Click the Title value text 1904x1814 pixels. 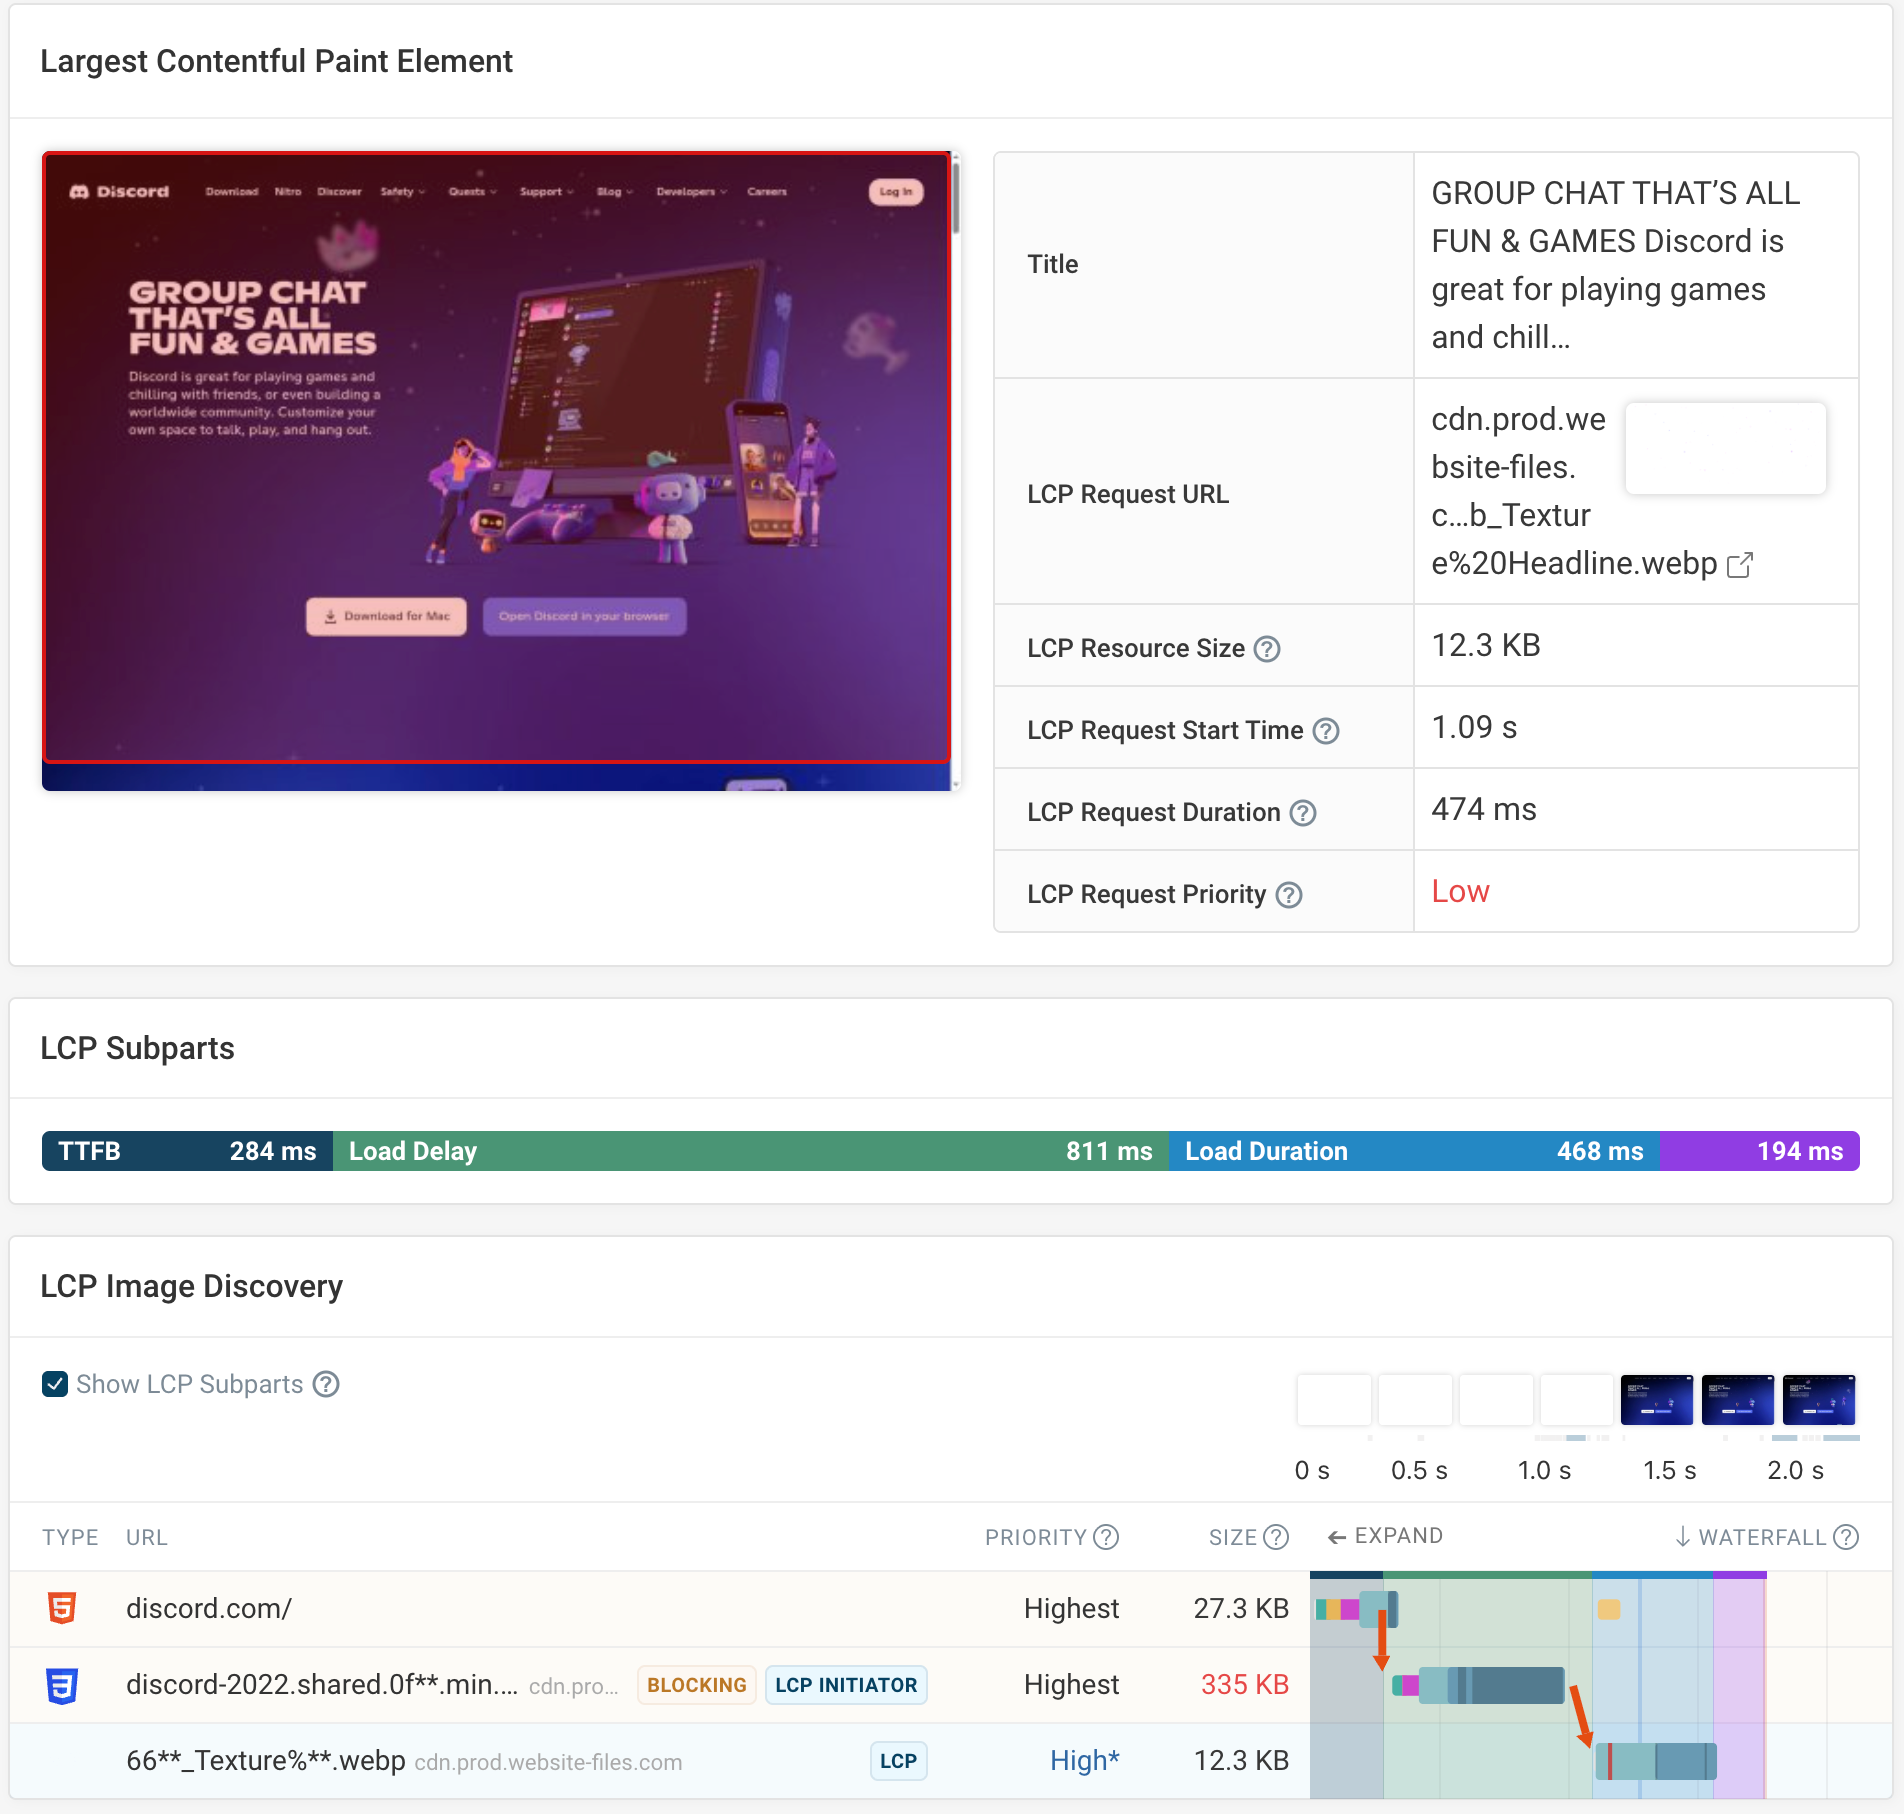[x=1615, y=265]
